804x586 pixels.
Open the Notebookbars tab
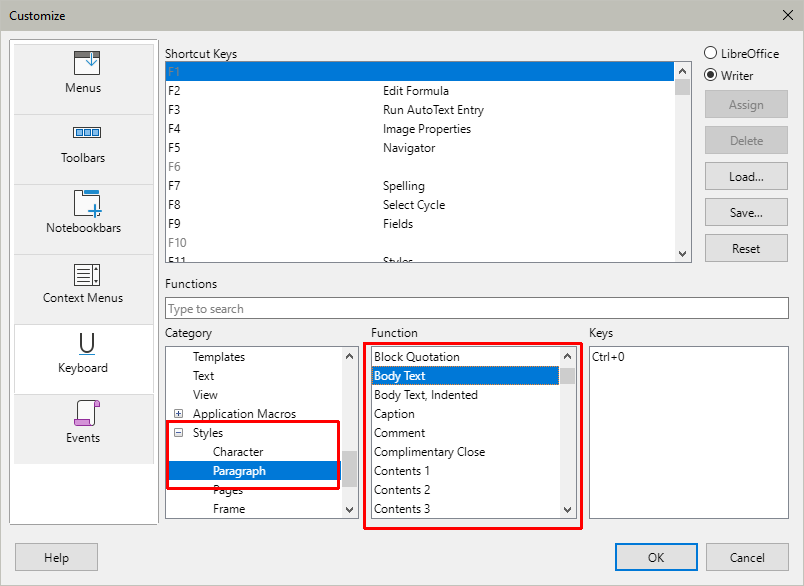(x=84, y=219)
